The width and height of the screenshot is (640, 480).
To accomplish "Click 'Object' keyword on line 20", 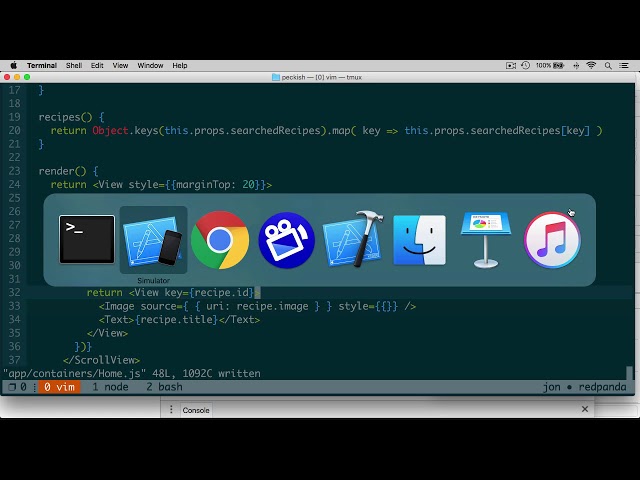I will point(110,131).
